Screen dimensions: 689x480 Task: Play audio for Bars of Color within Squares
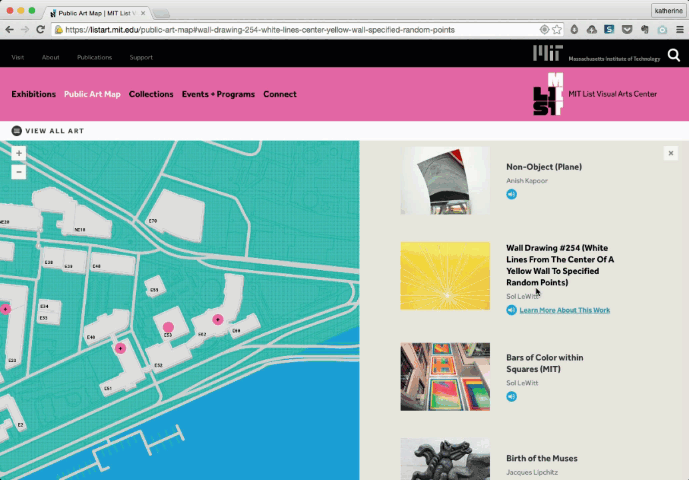pyautogui.click(x=511, y=396)
